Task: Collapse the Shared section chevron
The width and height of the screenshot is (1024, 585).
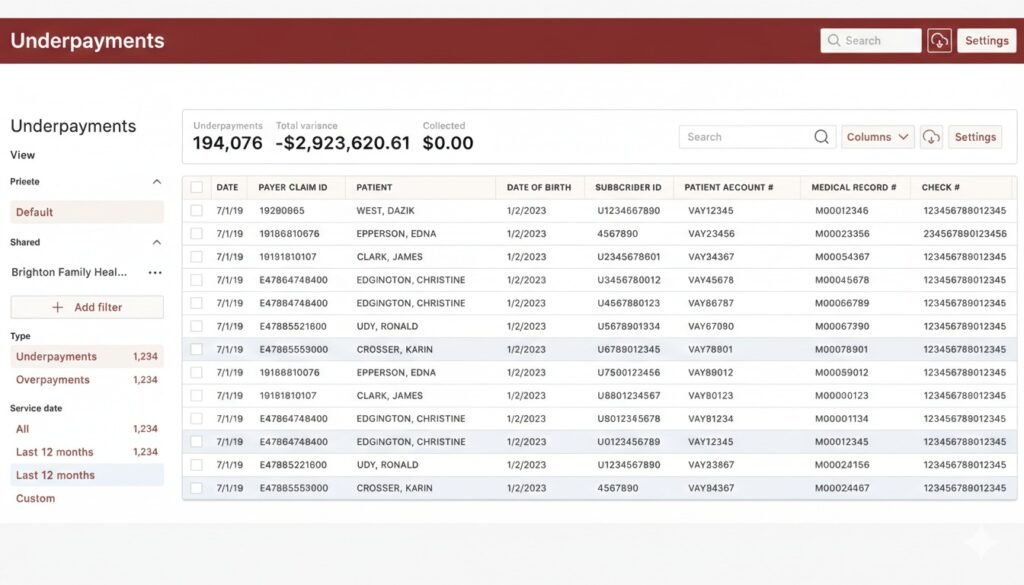Action: pyautogui.click(x=156, y=242)
